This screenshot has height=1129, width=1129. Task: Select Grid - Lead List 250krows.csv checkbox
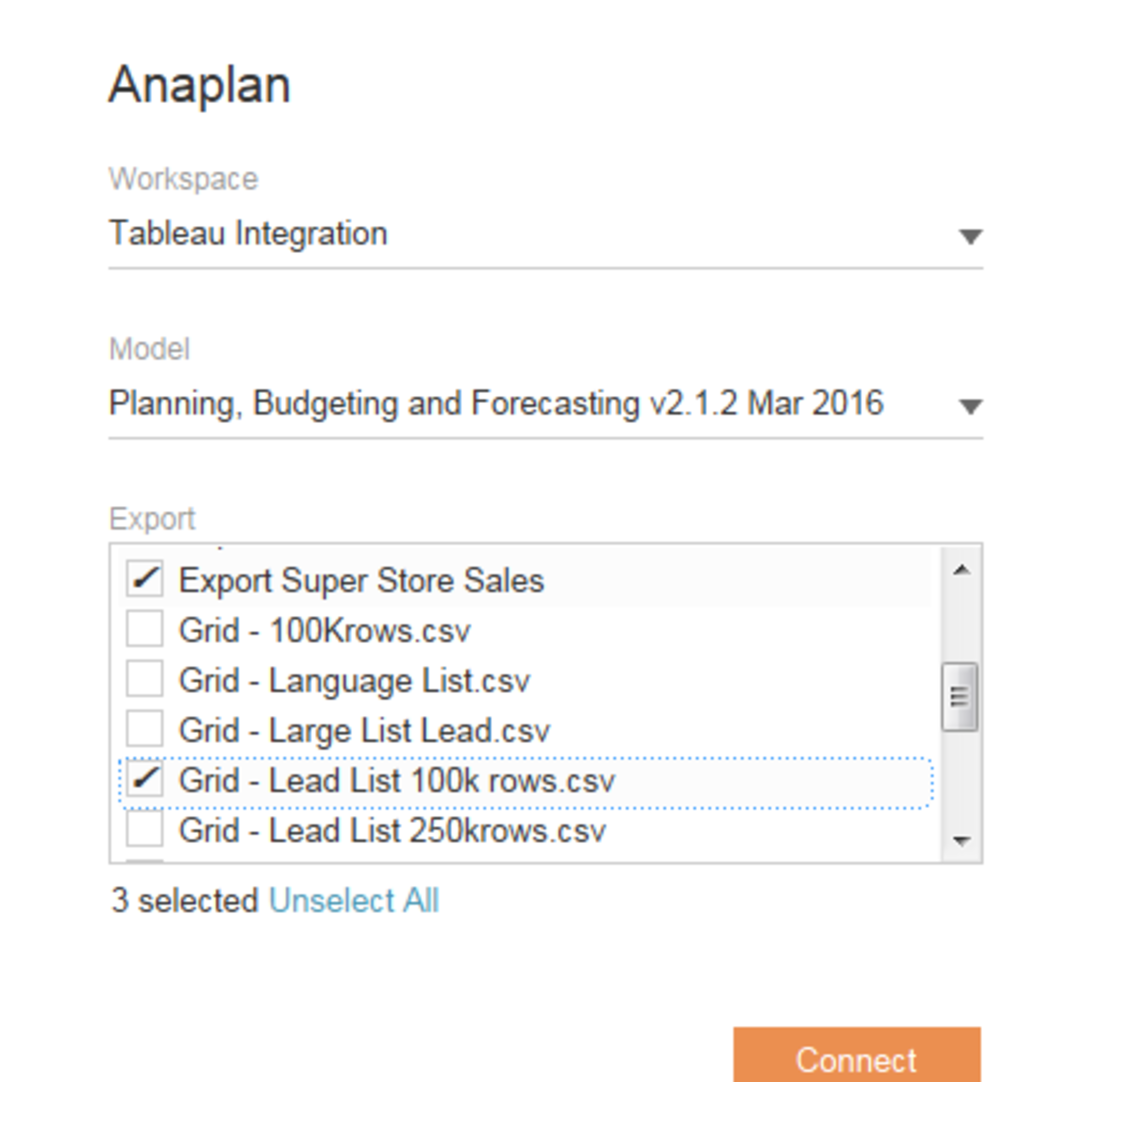[145, 829]
